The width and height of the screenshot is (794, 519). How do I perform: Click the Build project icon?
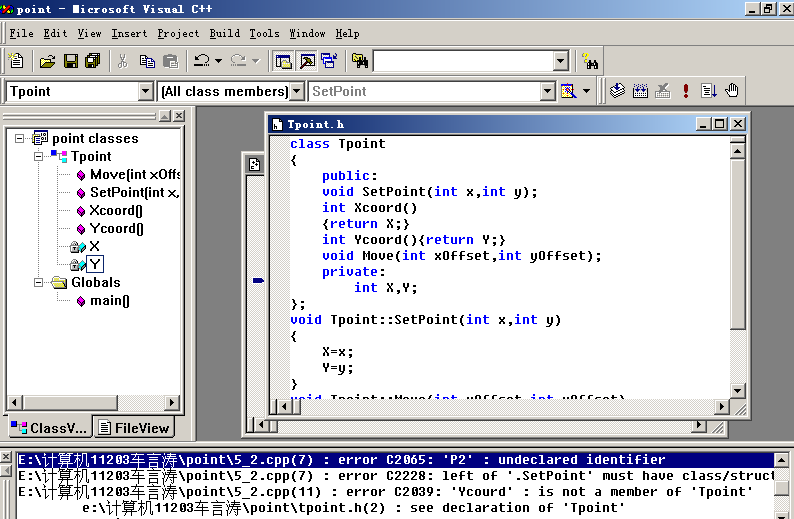640,91
